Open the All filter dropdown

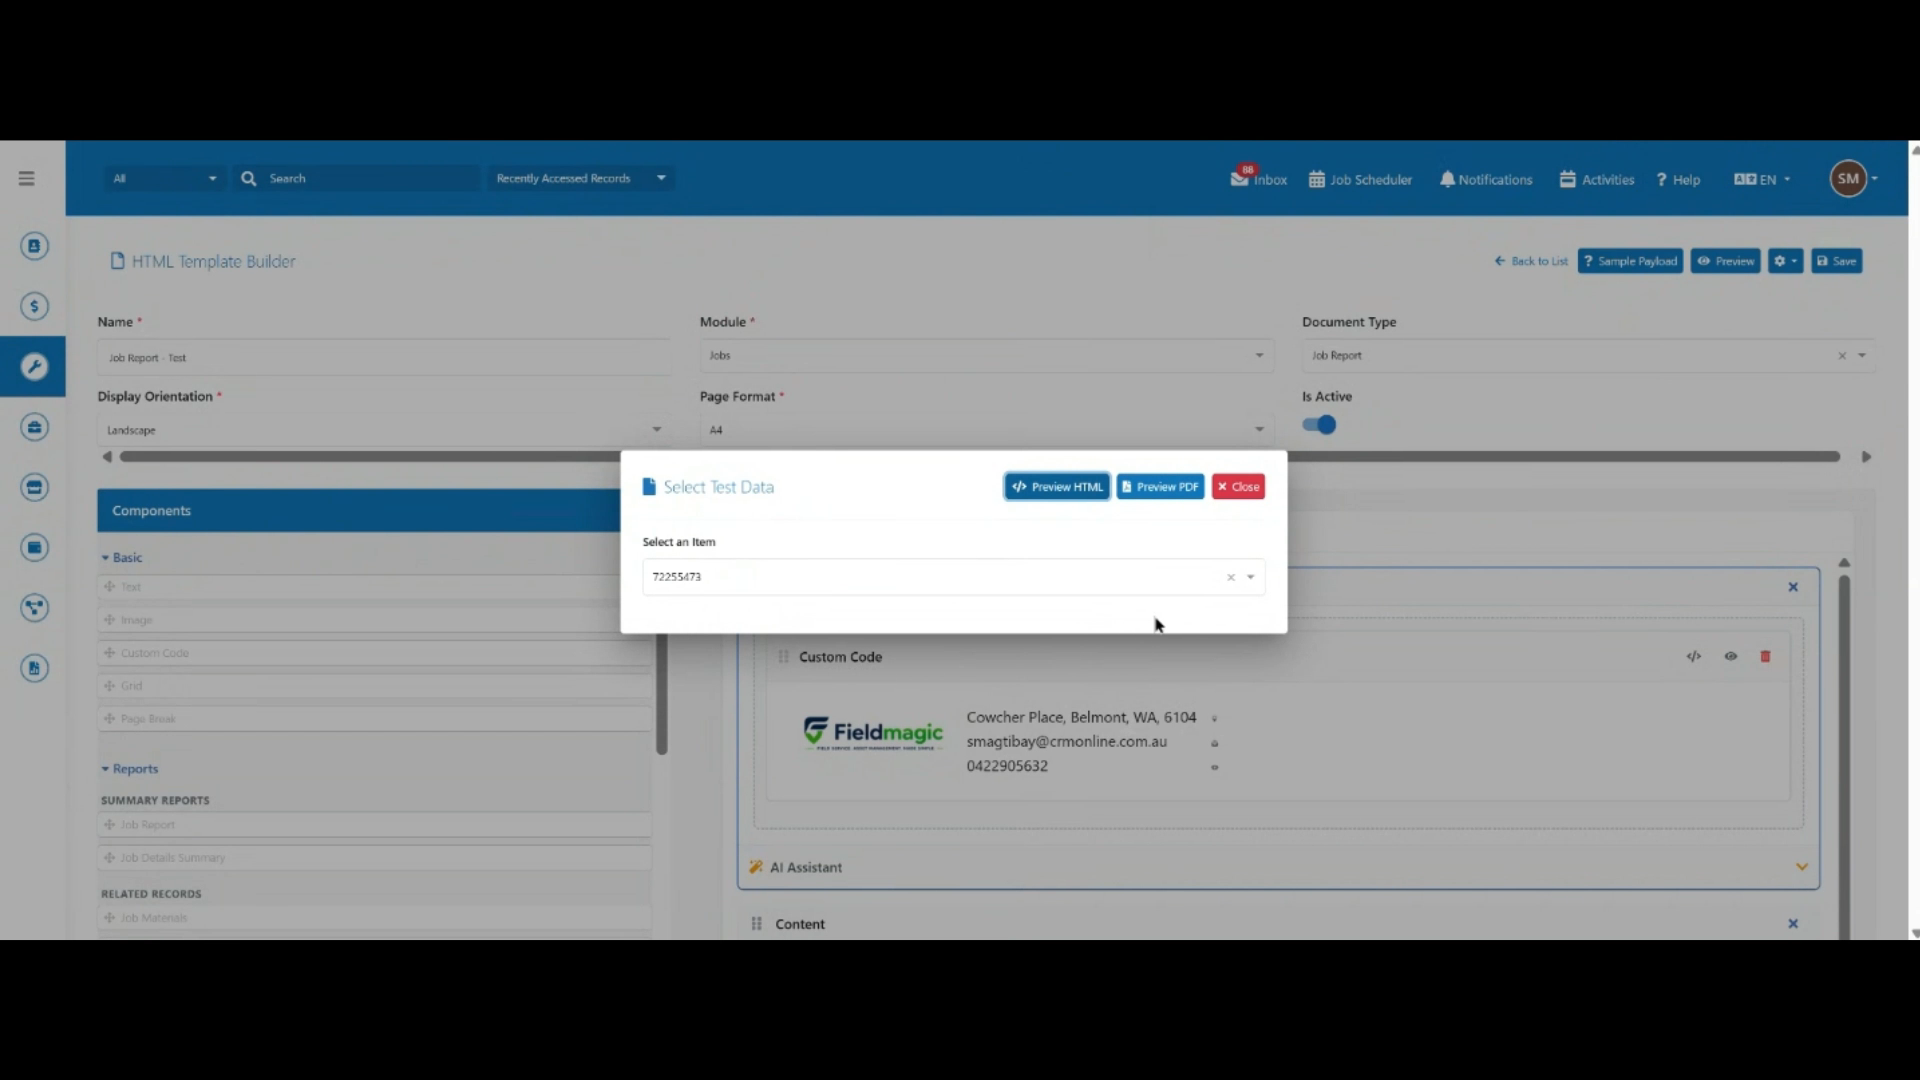[x=164, y=178]
